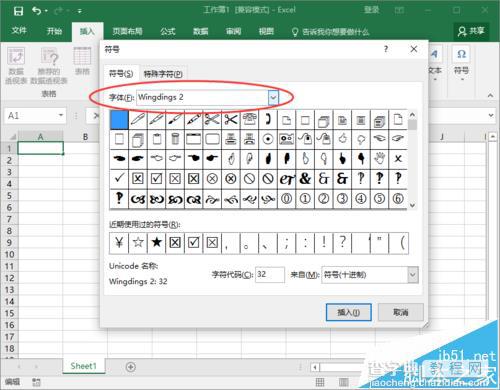The width and height of the screenshot is (500, 390).
Task: Pick the question mark recent symbol
Action: pyautogui.click(x=342, y=243)
